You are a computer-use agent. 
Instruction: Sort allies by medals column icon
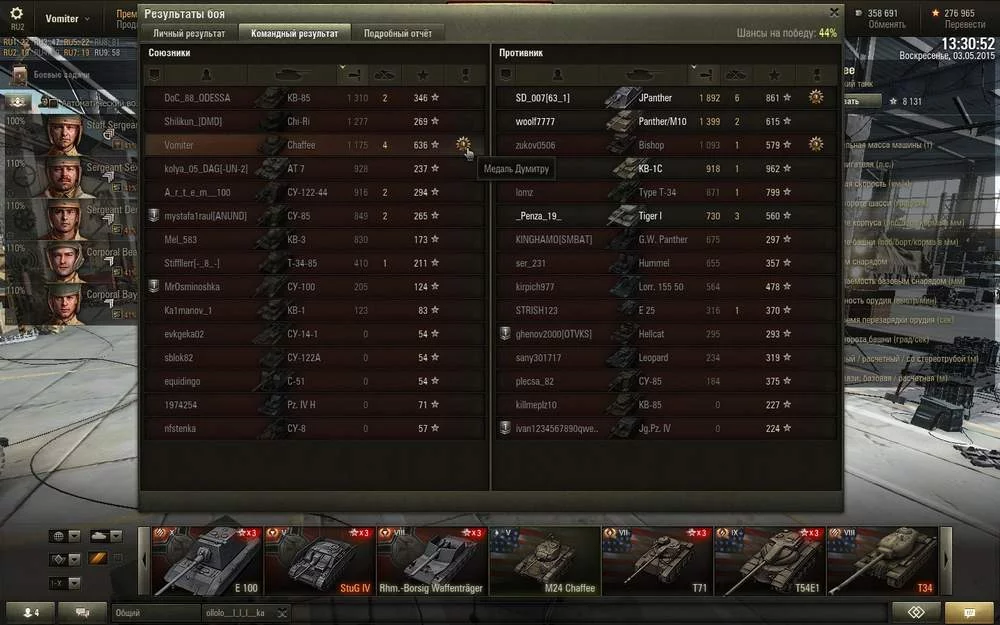[464, 75]
